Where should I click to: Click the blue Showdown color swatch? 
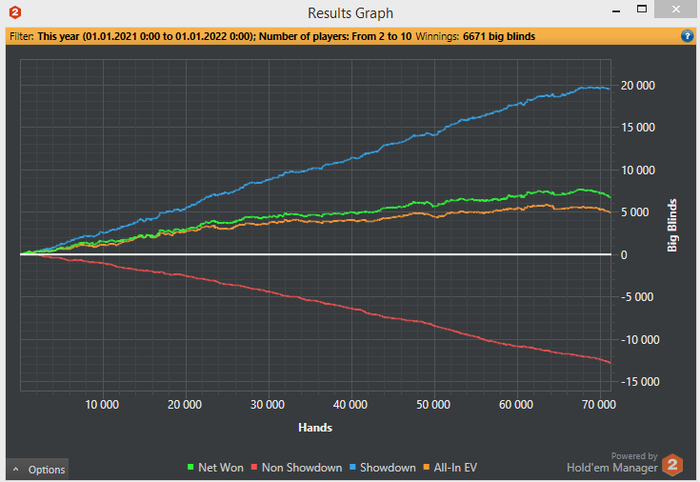pyautogui.click(x=352, y=467)
